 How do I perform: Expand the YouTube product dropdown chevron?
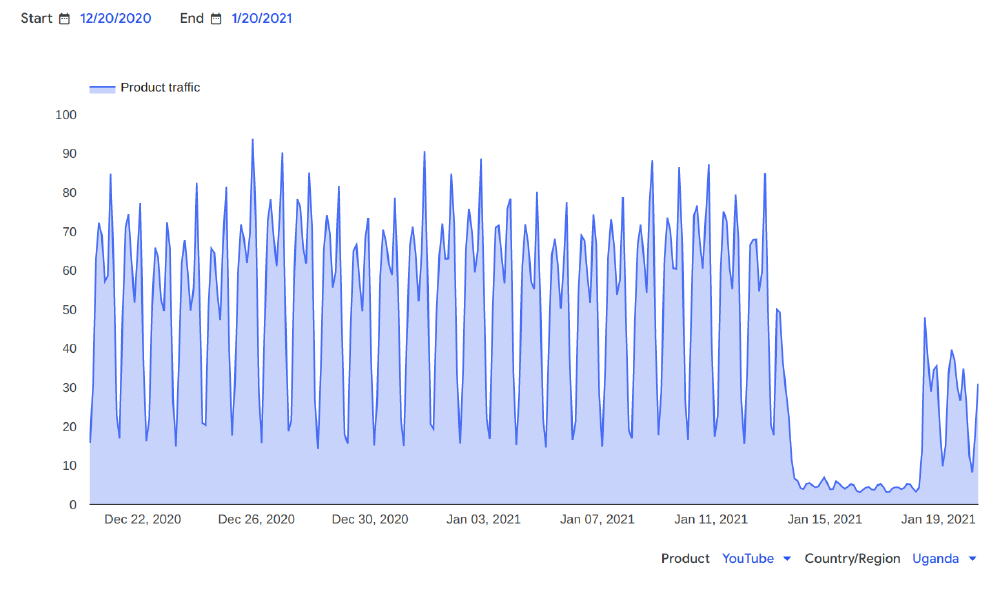click(786, 559)
